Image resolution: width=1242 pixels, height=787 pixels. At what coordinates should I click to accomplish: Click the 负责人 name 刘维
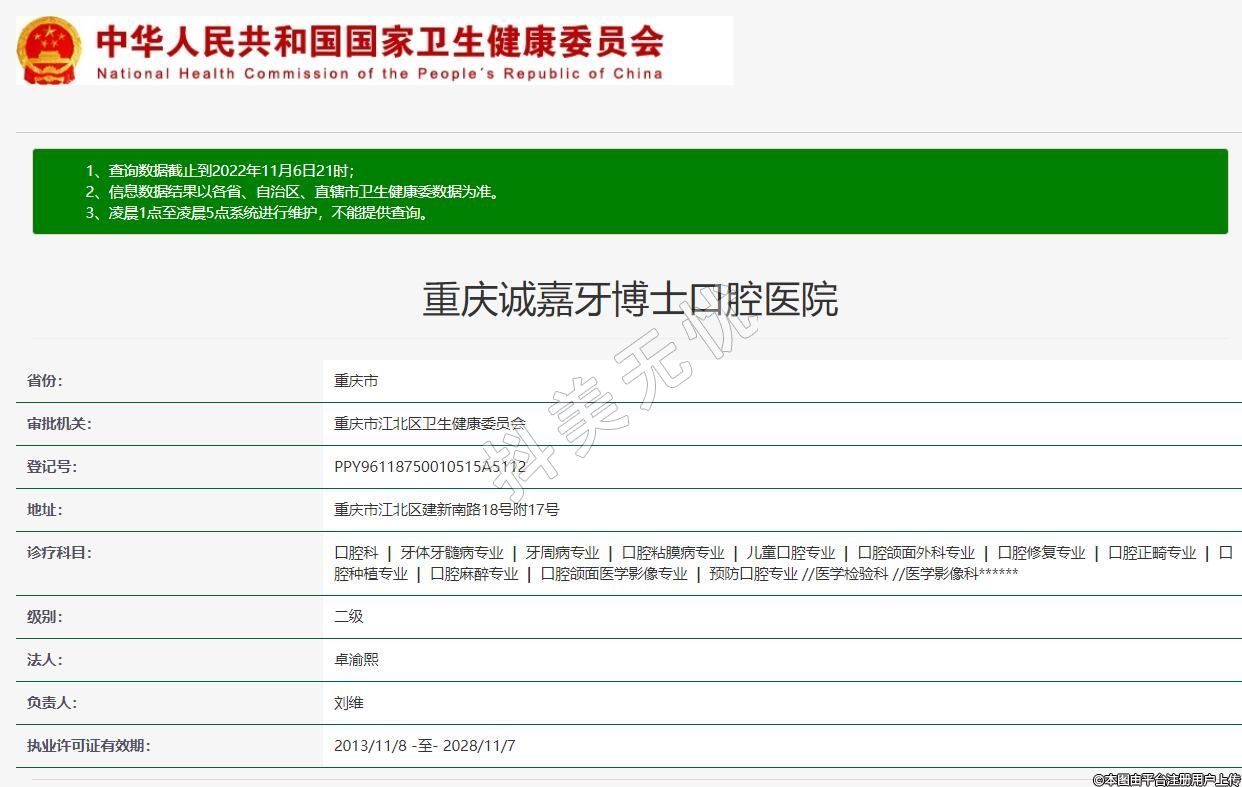click(x=349, y=703)
